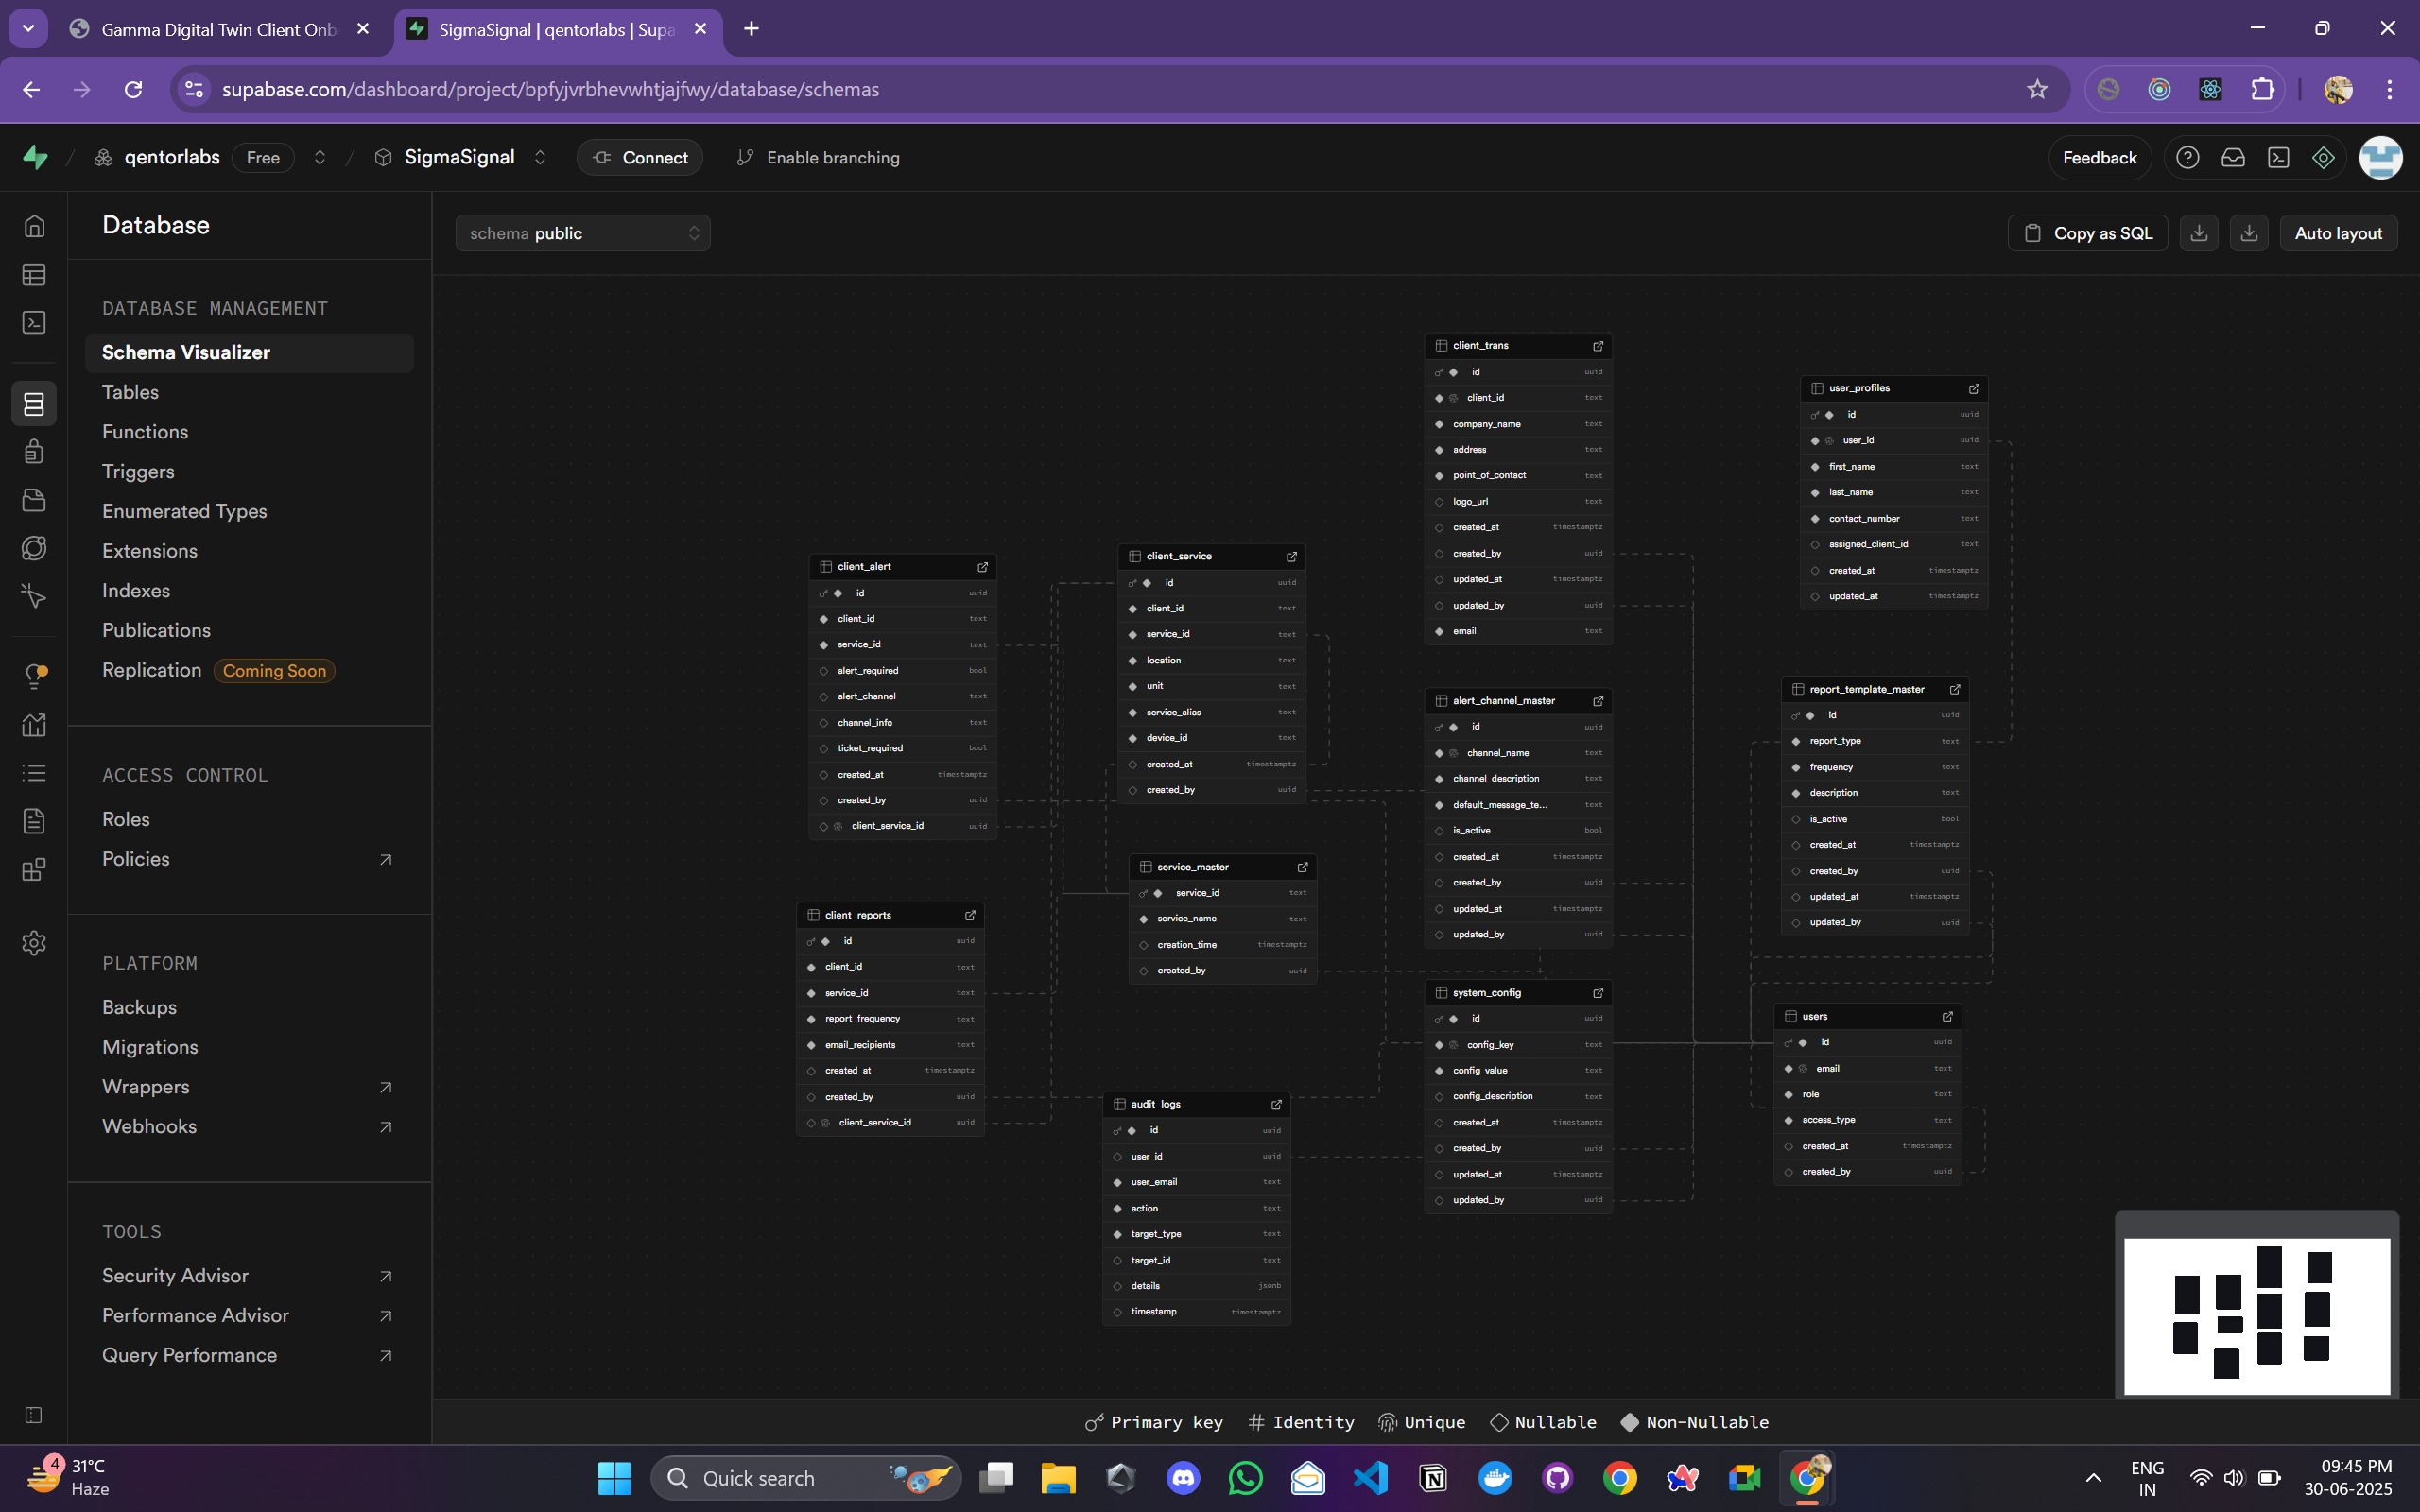Expand the qentorlabs organization switcher
Viewport: 2420px width, 1512px height.
coord(320,158)
